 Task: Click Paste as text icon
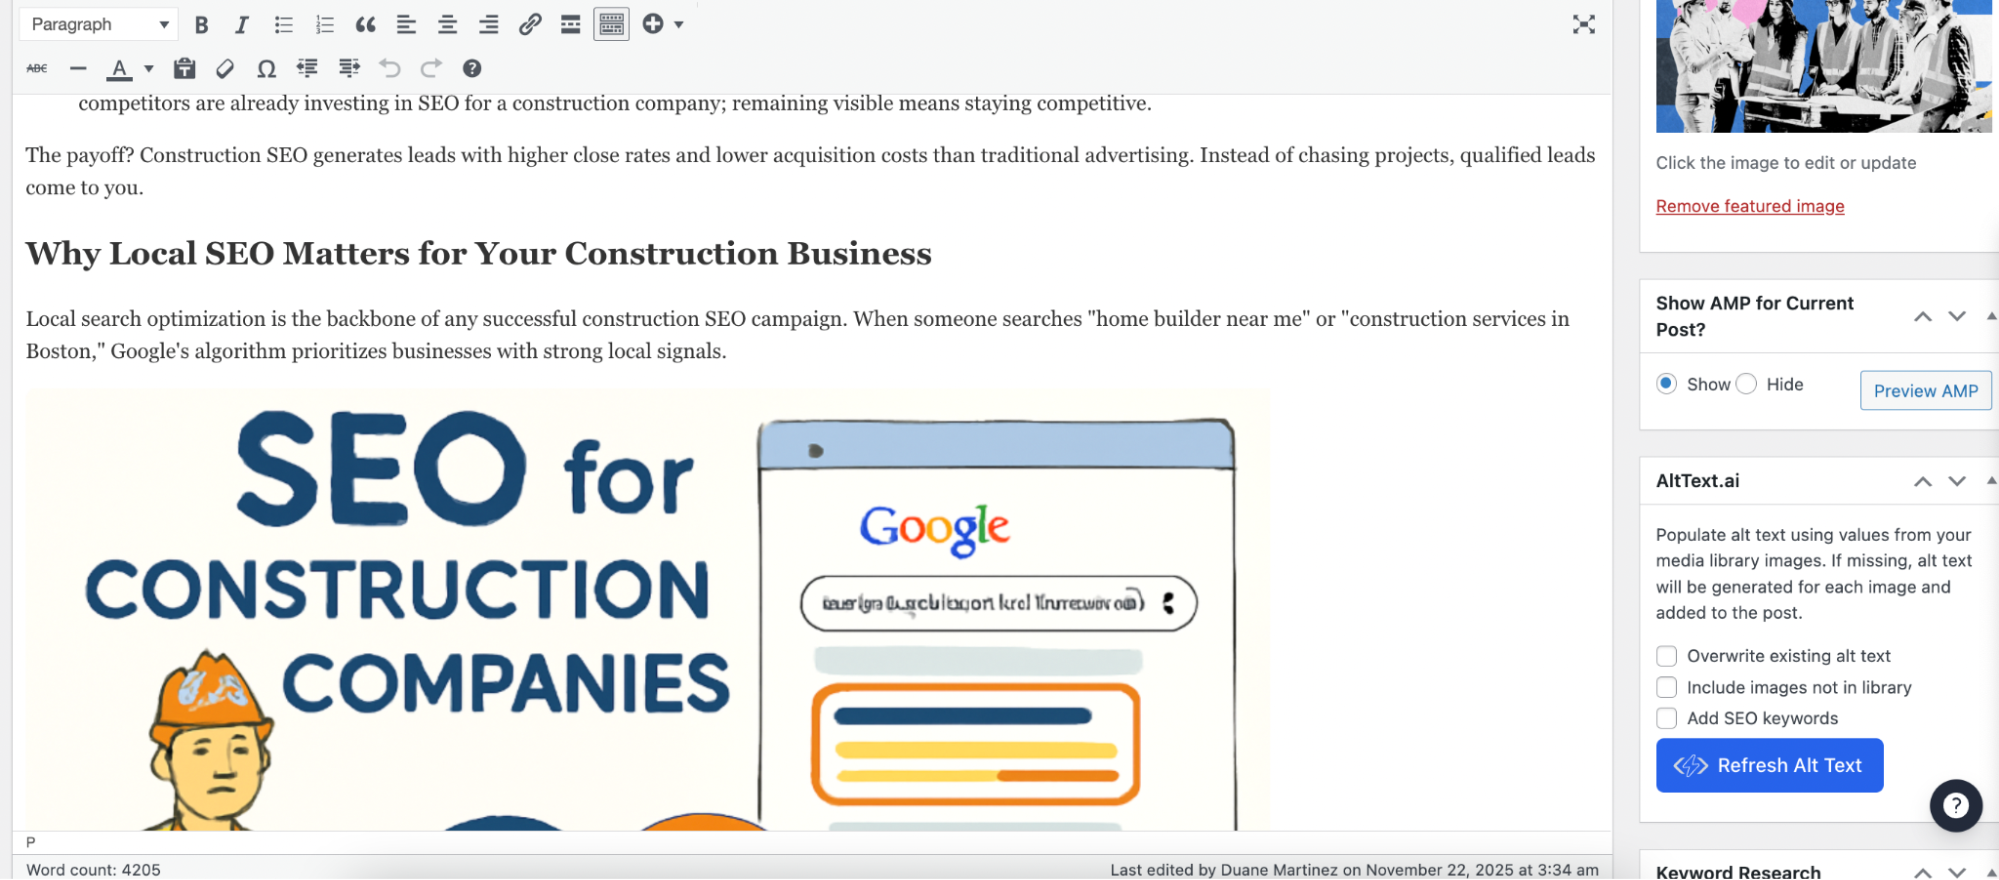184,68
